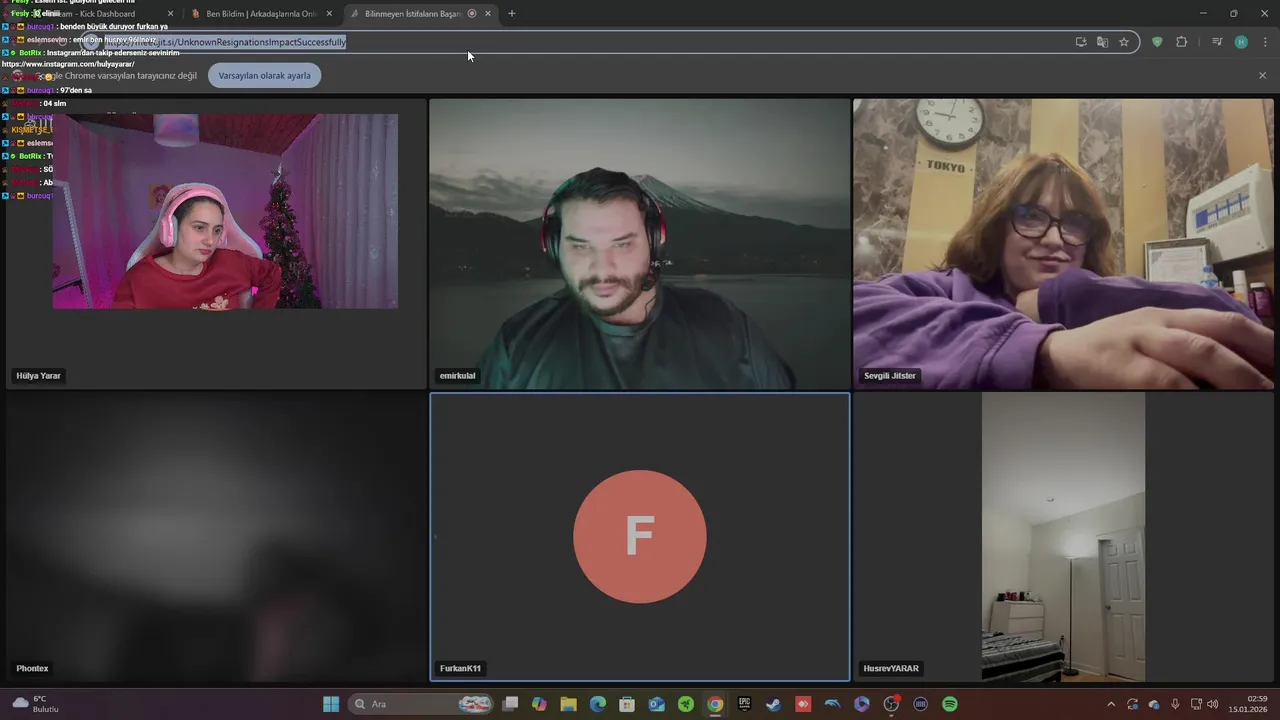Image resolution: width=1280 pixels, height=720 pixels.
Task: Click the Hülya Yarar name label
Action: [39, 376]
